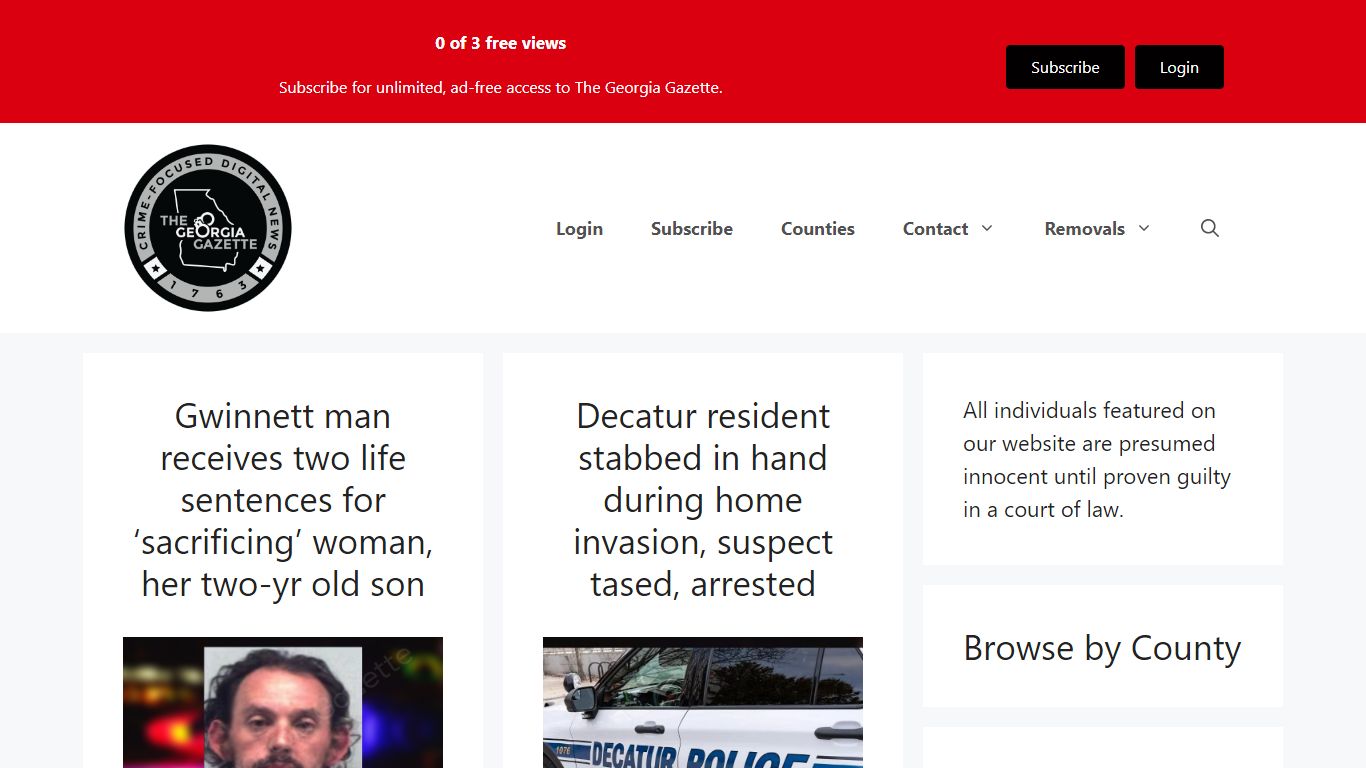This screenshot has width=1366, height=768.
Task: Click The Georgia Gazette logo
Action: point(208,228)
